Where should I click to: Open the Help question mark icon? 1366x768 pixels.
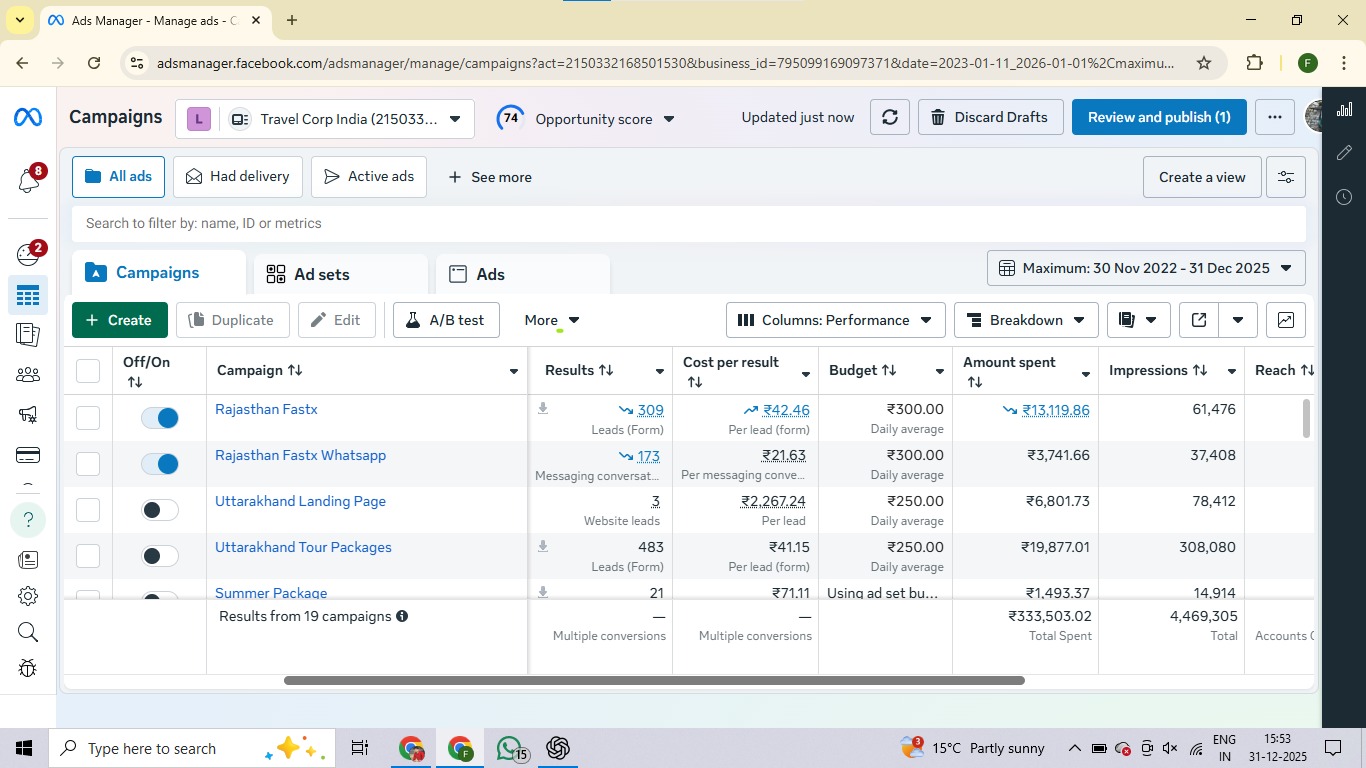[x=28, y=519]
